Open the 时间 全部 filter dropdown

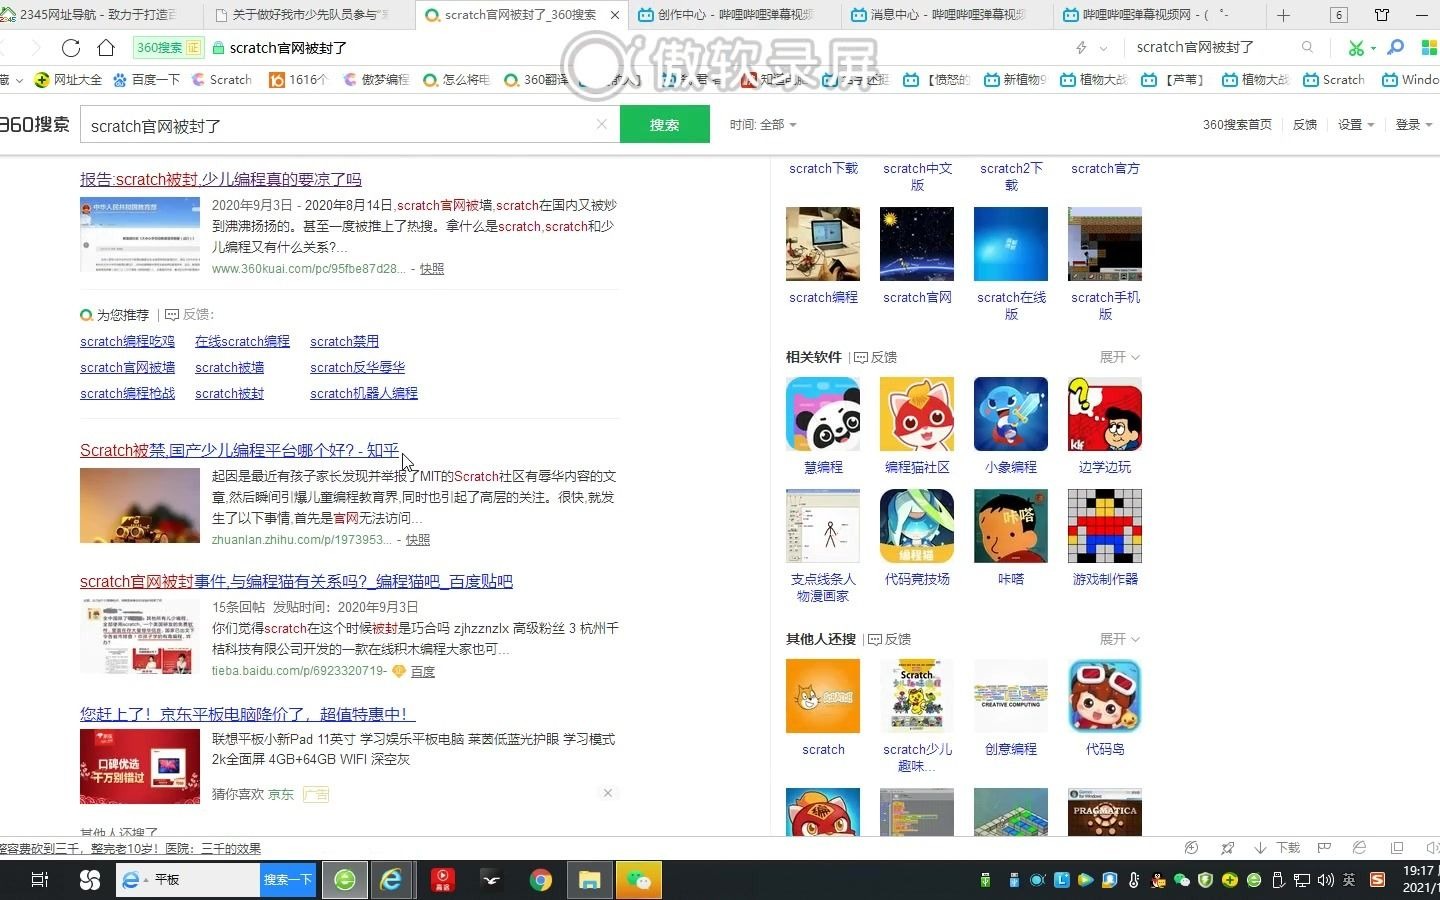(x=763, y=124)
